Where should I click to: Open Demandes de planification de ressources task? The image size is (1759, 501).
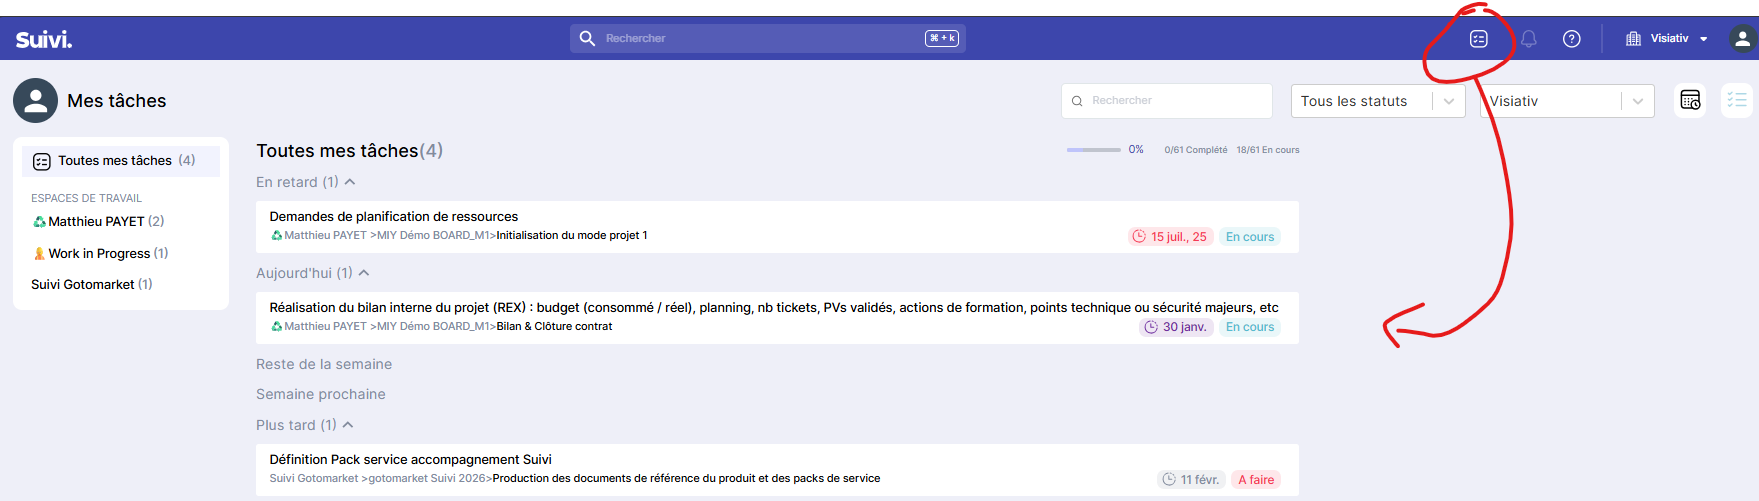[x=394, y=217]
